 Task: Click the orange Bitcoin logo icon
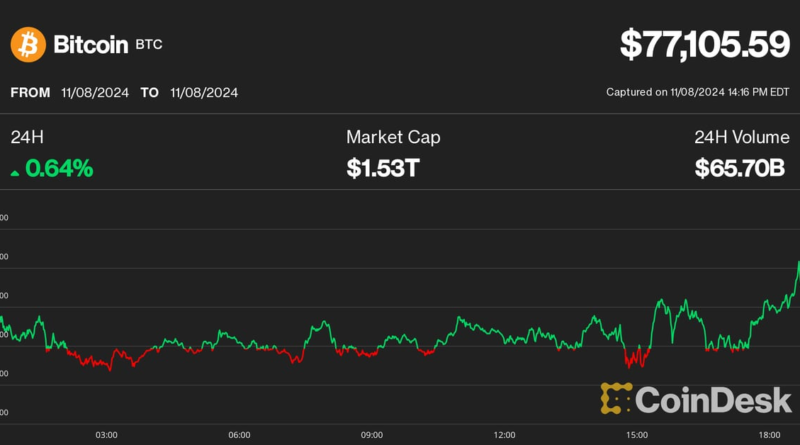[27, 44]
